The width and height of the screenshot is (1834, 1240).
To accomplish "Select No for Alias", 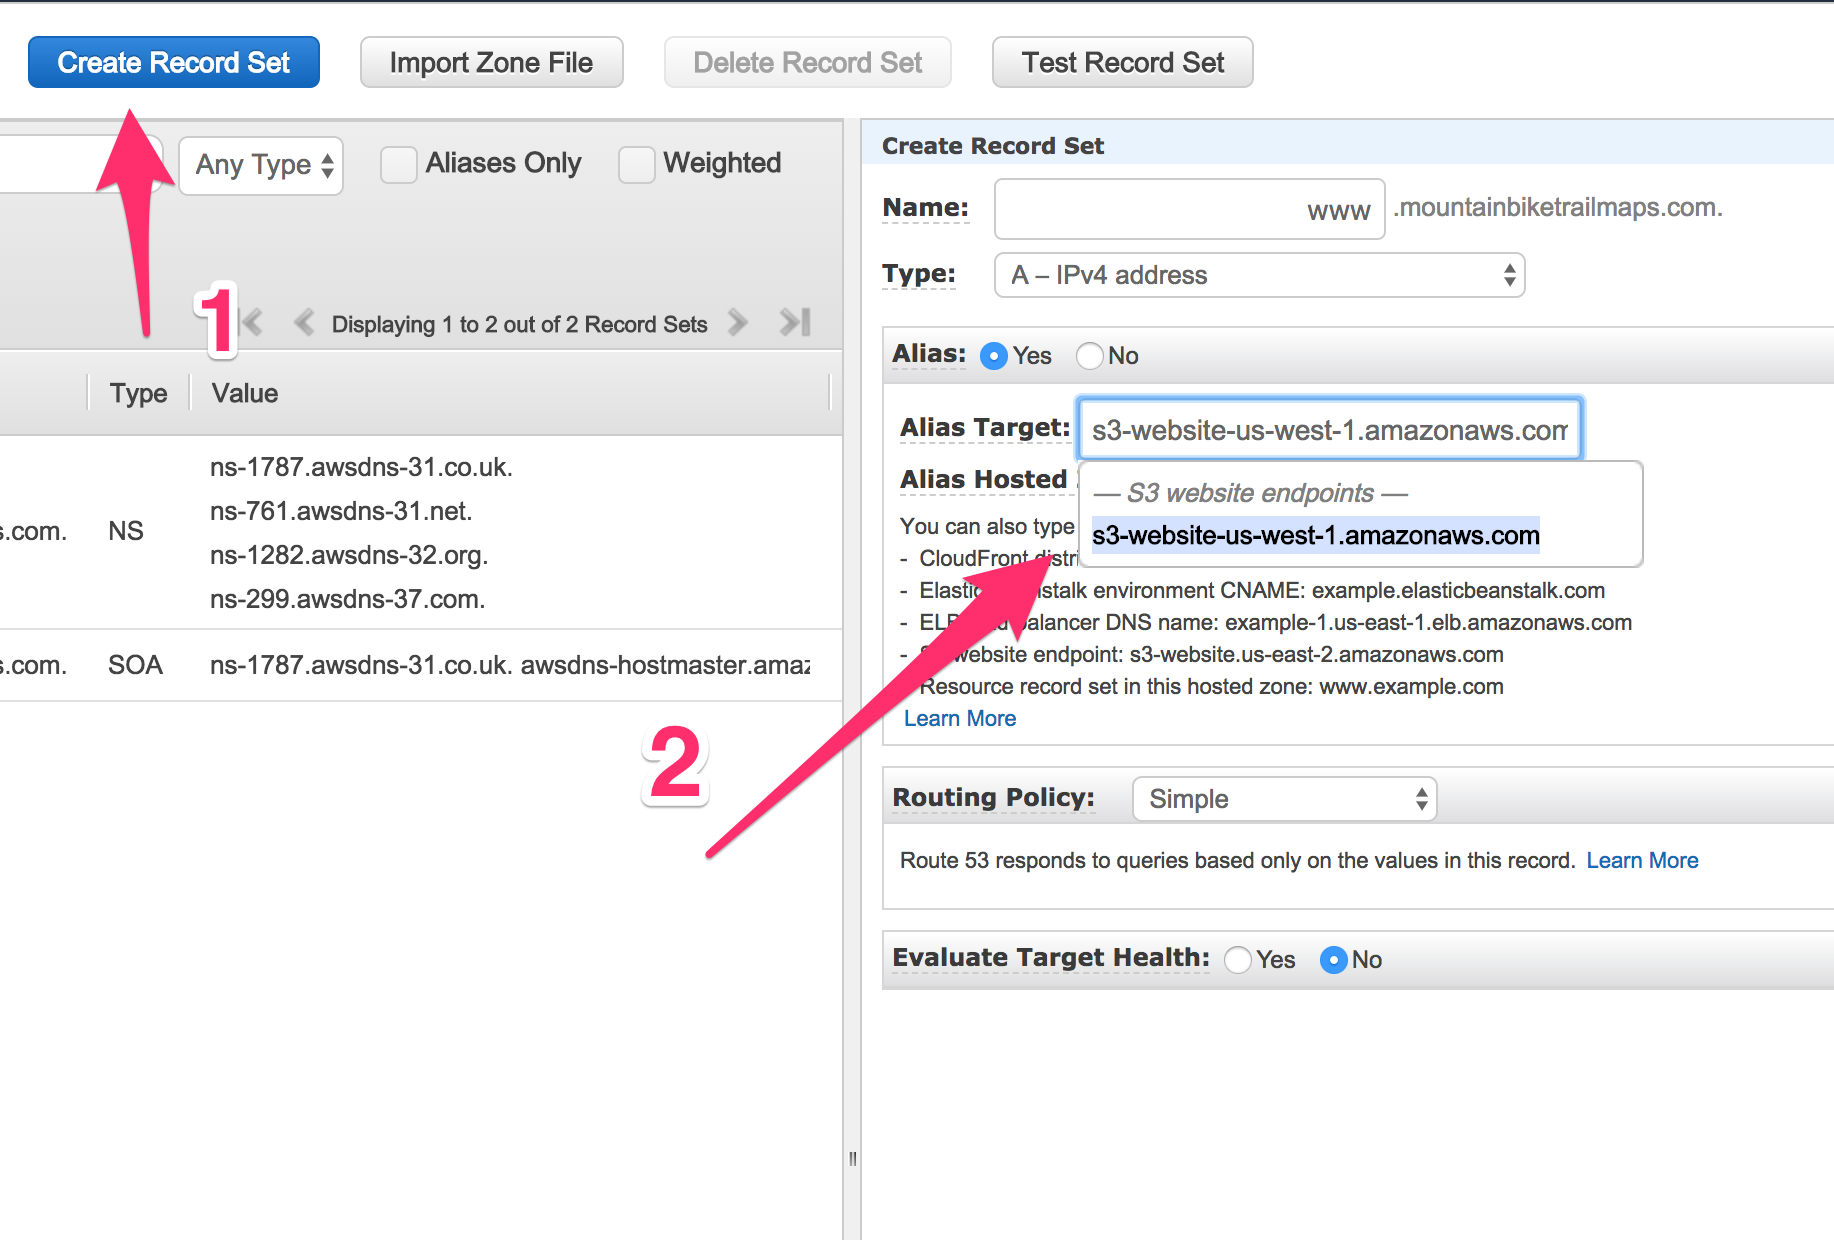I will [1090, 356].
